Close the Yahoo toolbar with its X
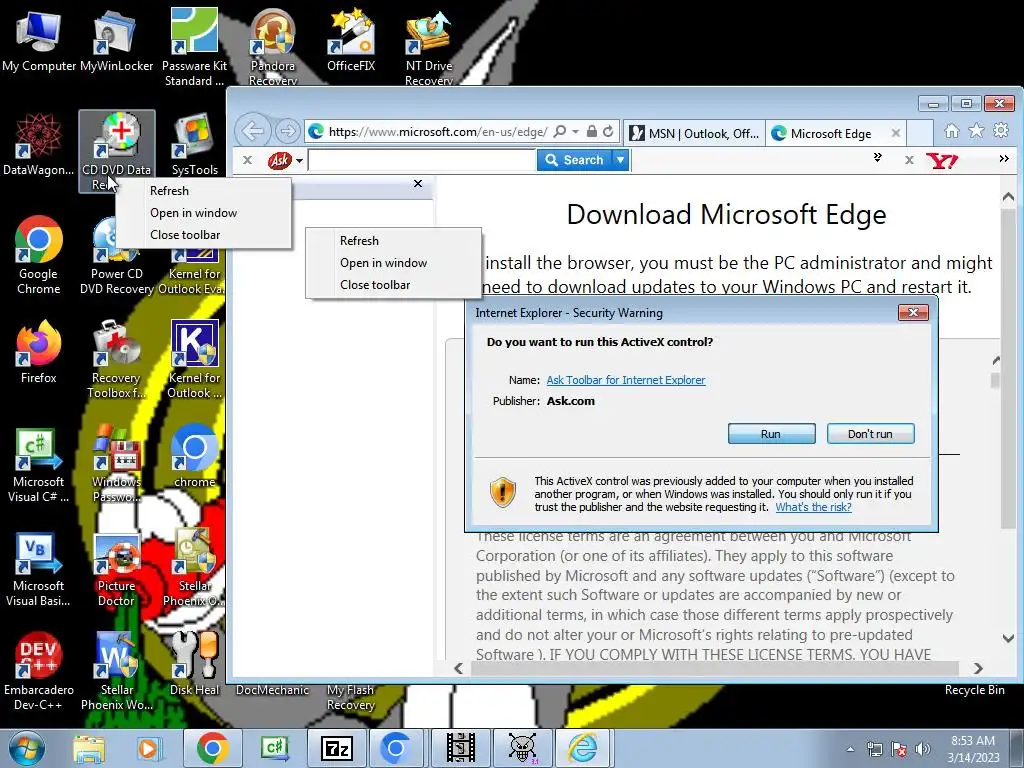 point(908,159)
